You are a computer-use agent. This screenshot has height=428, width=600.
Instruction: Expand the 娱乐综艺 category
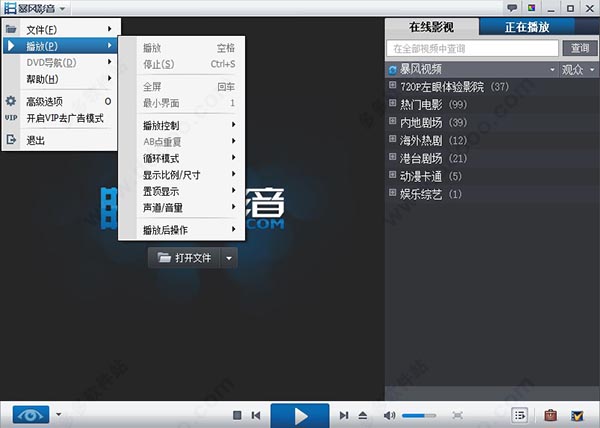pos(393,192)
